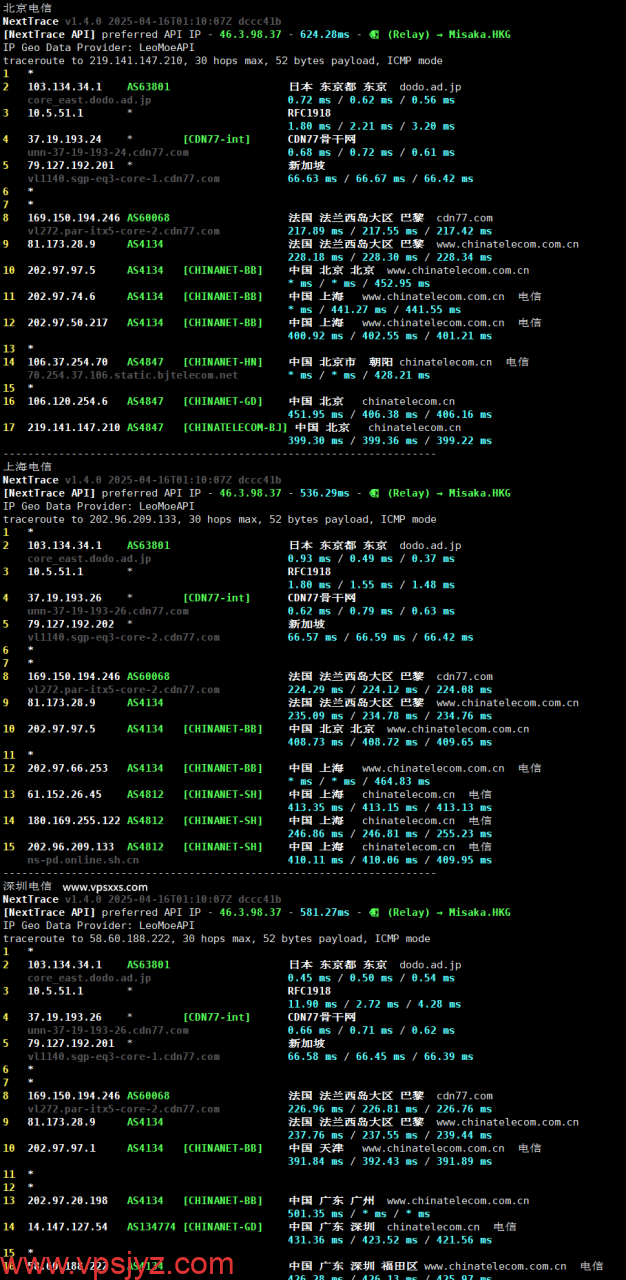Click IP address 61.152.26.45
The height and width of the screenshot is (1280, 626).
64,794
